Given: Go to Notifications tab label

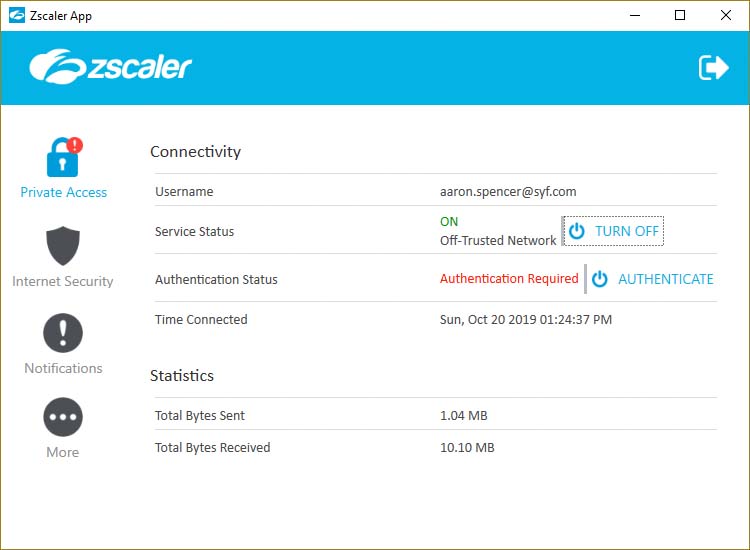Looking at the screenshot, I should pos(63,368).
